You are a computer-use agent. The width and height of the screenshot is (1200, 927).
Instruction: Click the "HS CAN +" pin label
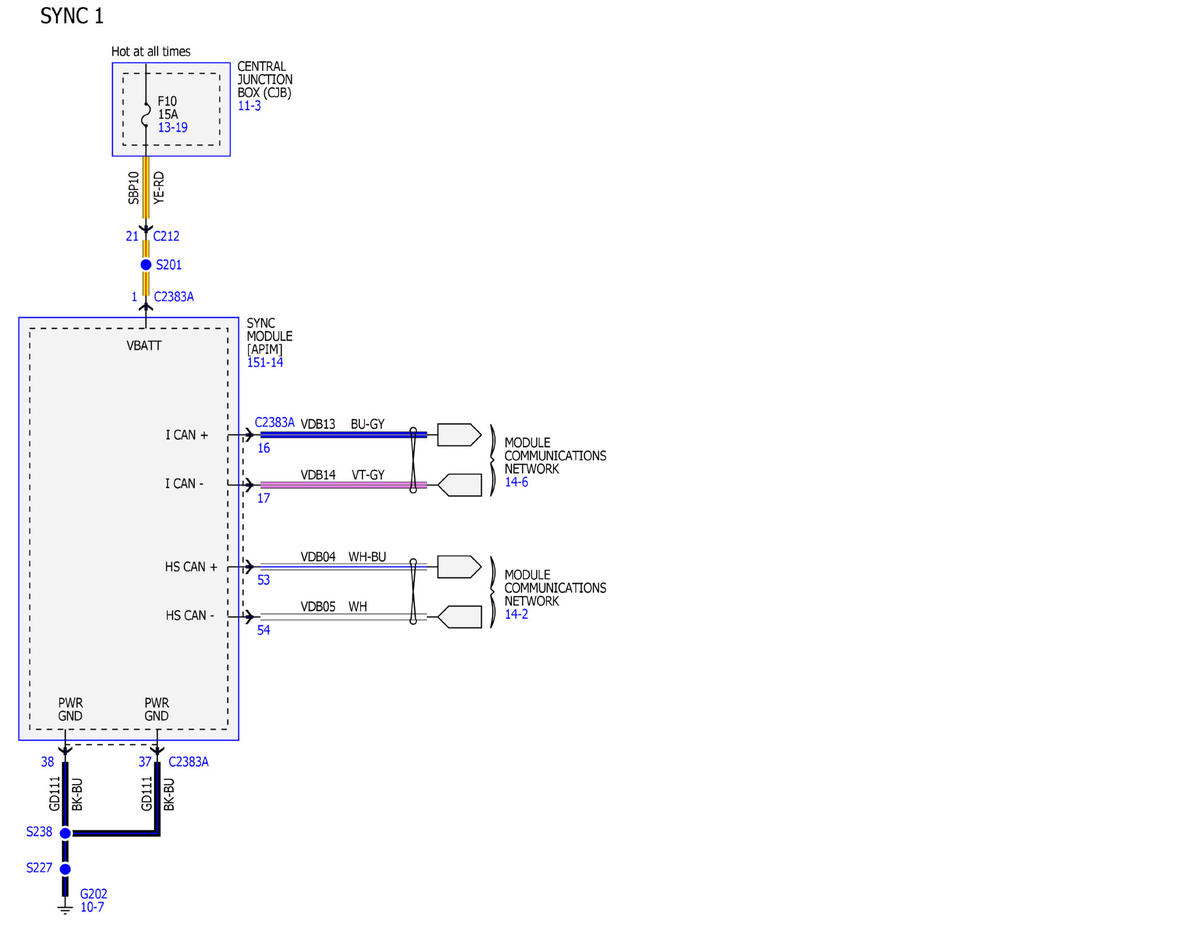(191, 567)
